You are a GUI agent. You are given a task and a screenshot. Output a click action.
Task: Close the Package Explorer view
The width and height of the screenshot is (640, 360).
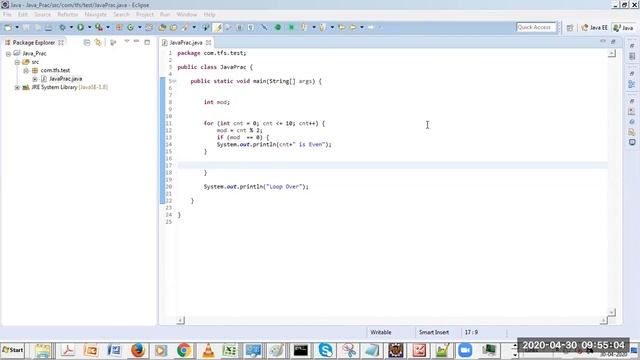pos(61,42)
